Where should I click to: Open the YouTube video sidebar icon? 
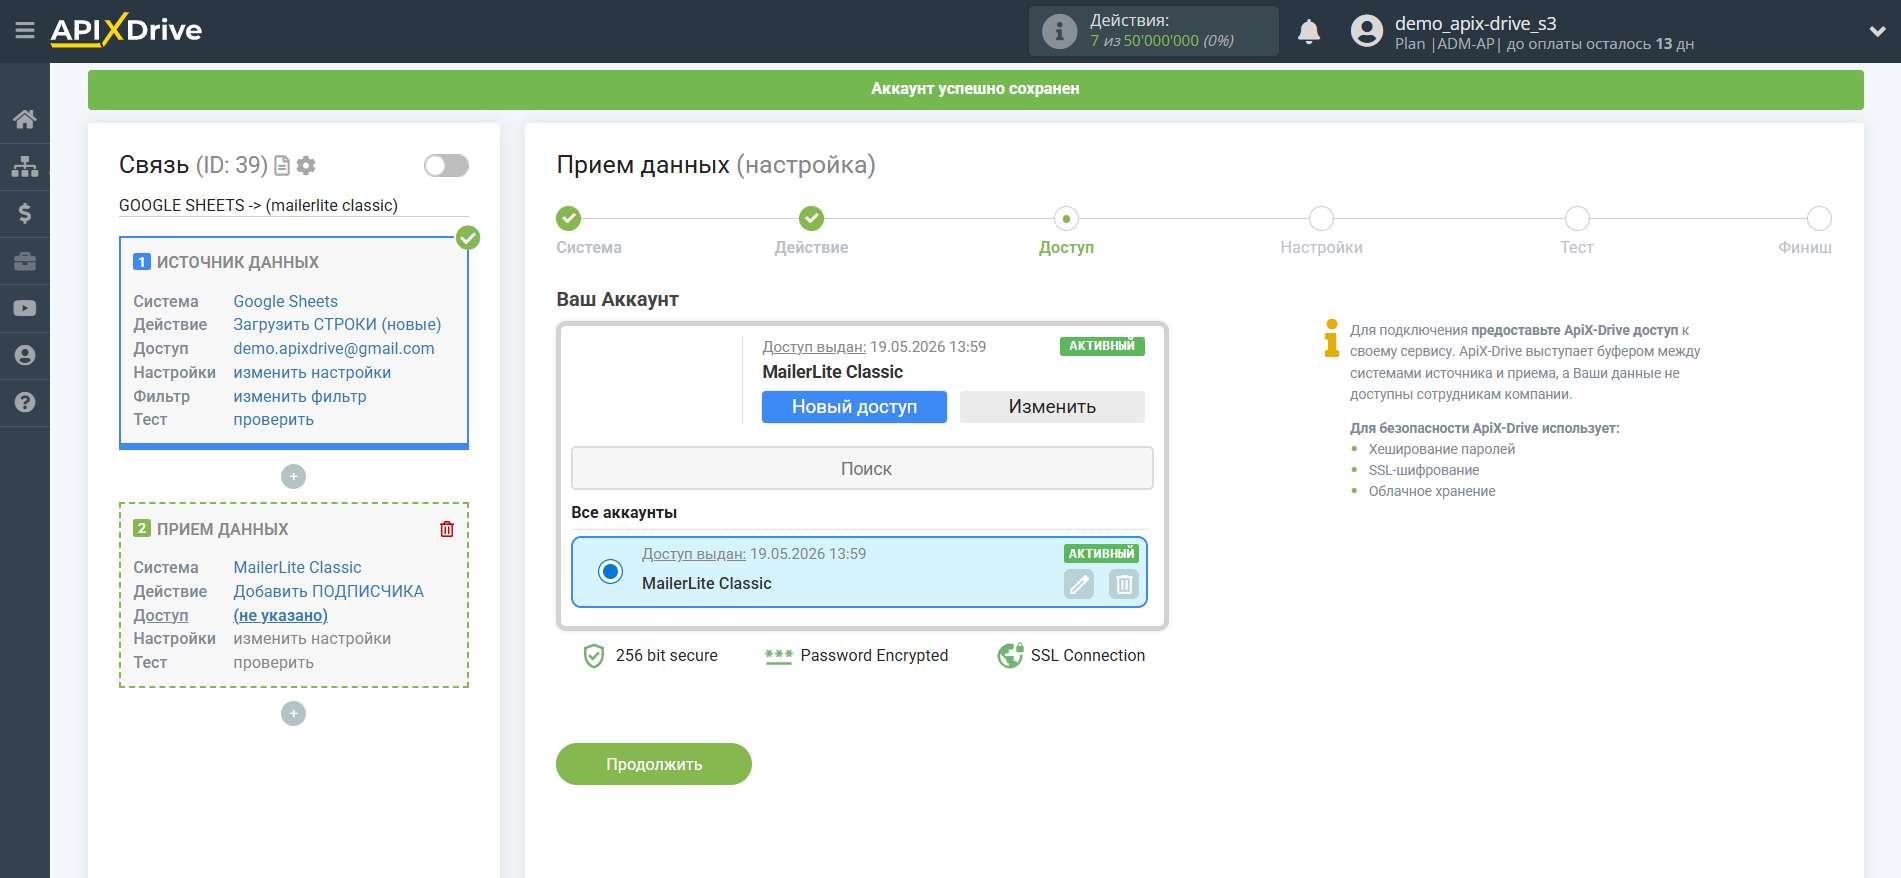coord(25,308)
